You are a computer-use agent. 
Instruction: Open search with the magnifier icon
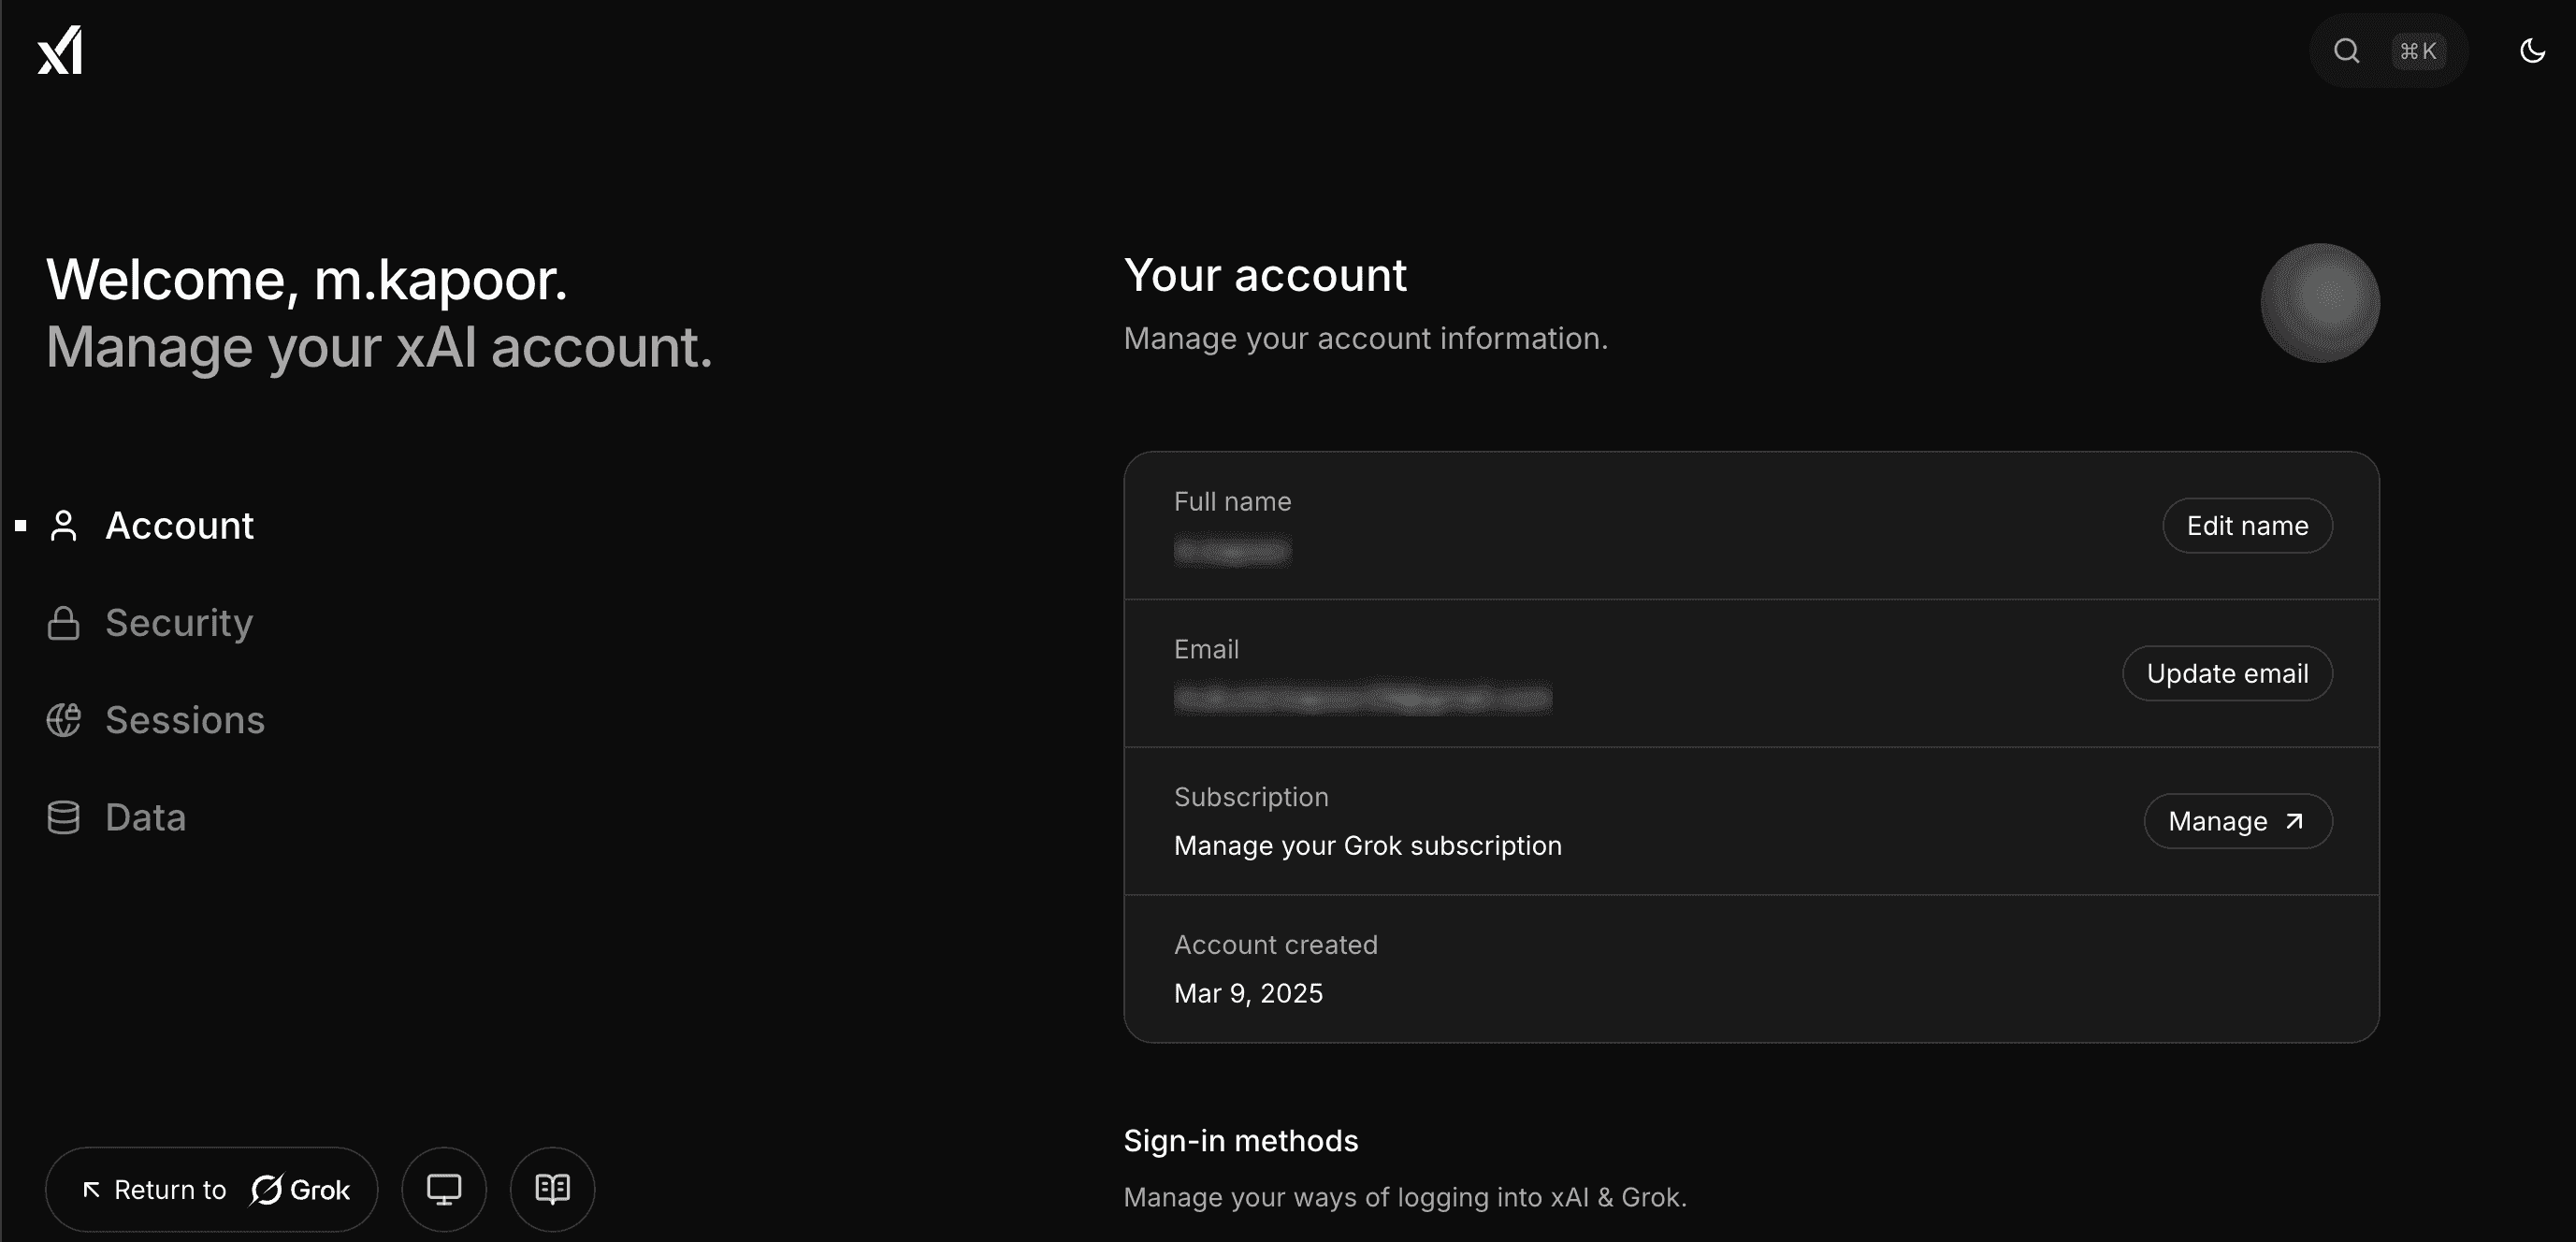(2346, 51)
